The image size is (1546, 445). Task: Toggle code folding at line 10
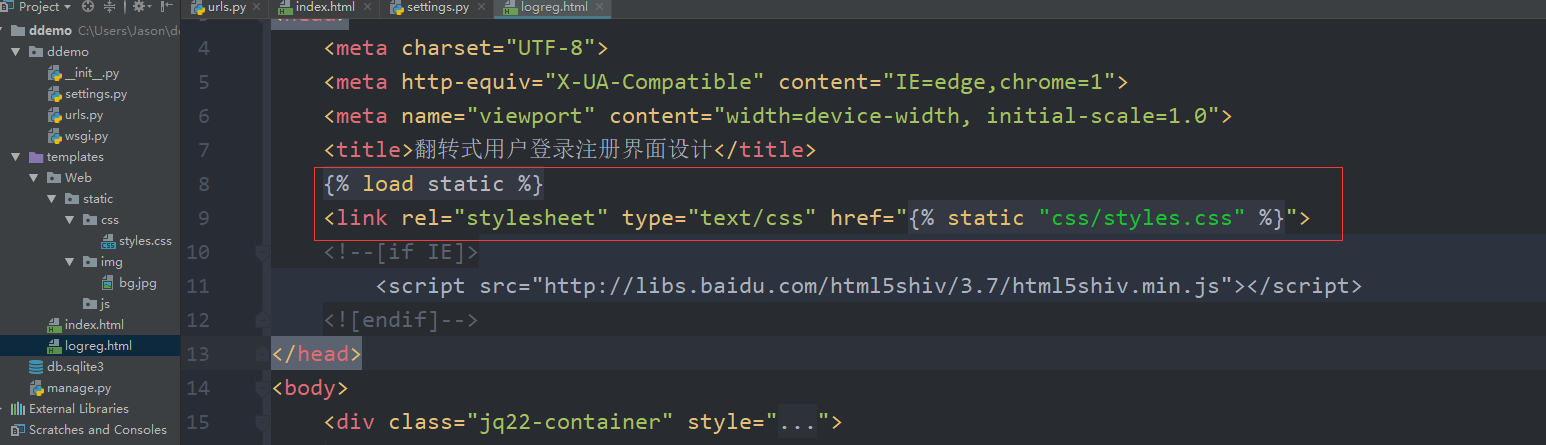point(260,252)
